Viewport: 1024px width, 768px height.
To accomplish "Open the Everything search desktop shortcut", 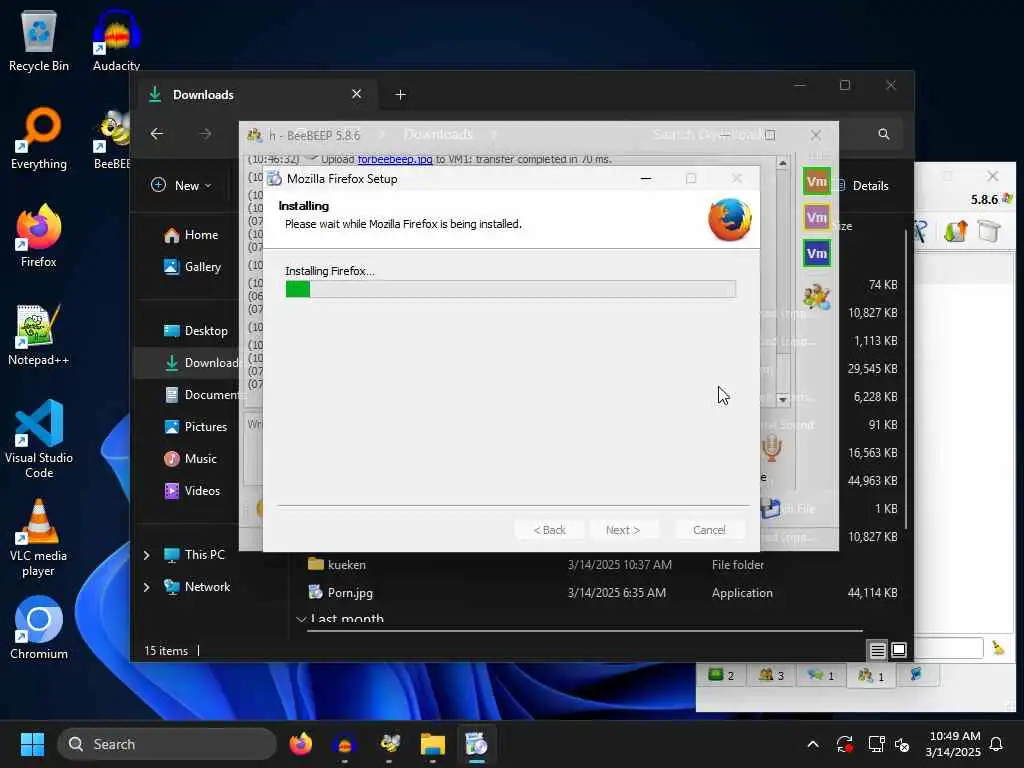I will (39, 138).
